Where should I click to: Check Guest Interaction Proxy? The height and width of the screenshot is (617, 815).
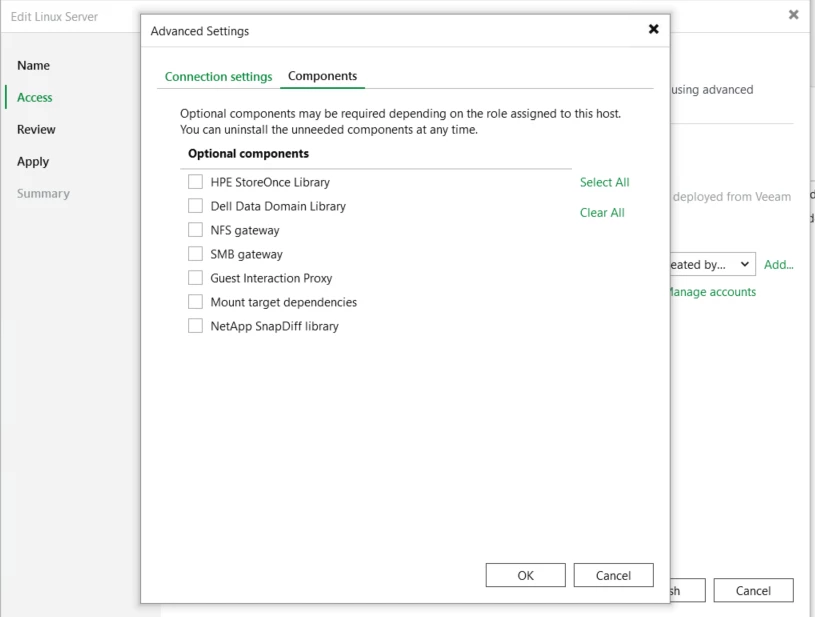click(x=195, y=278)
